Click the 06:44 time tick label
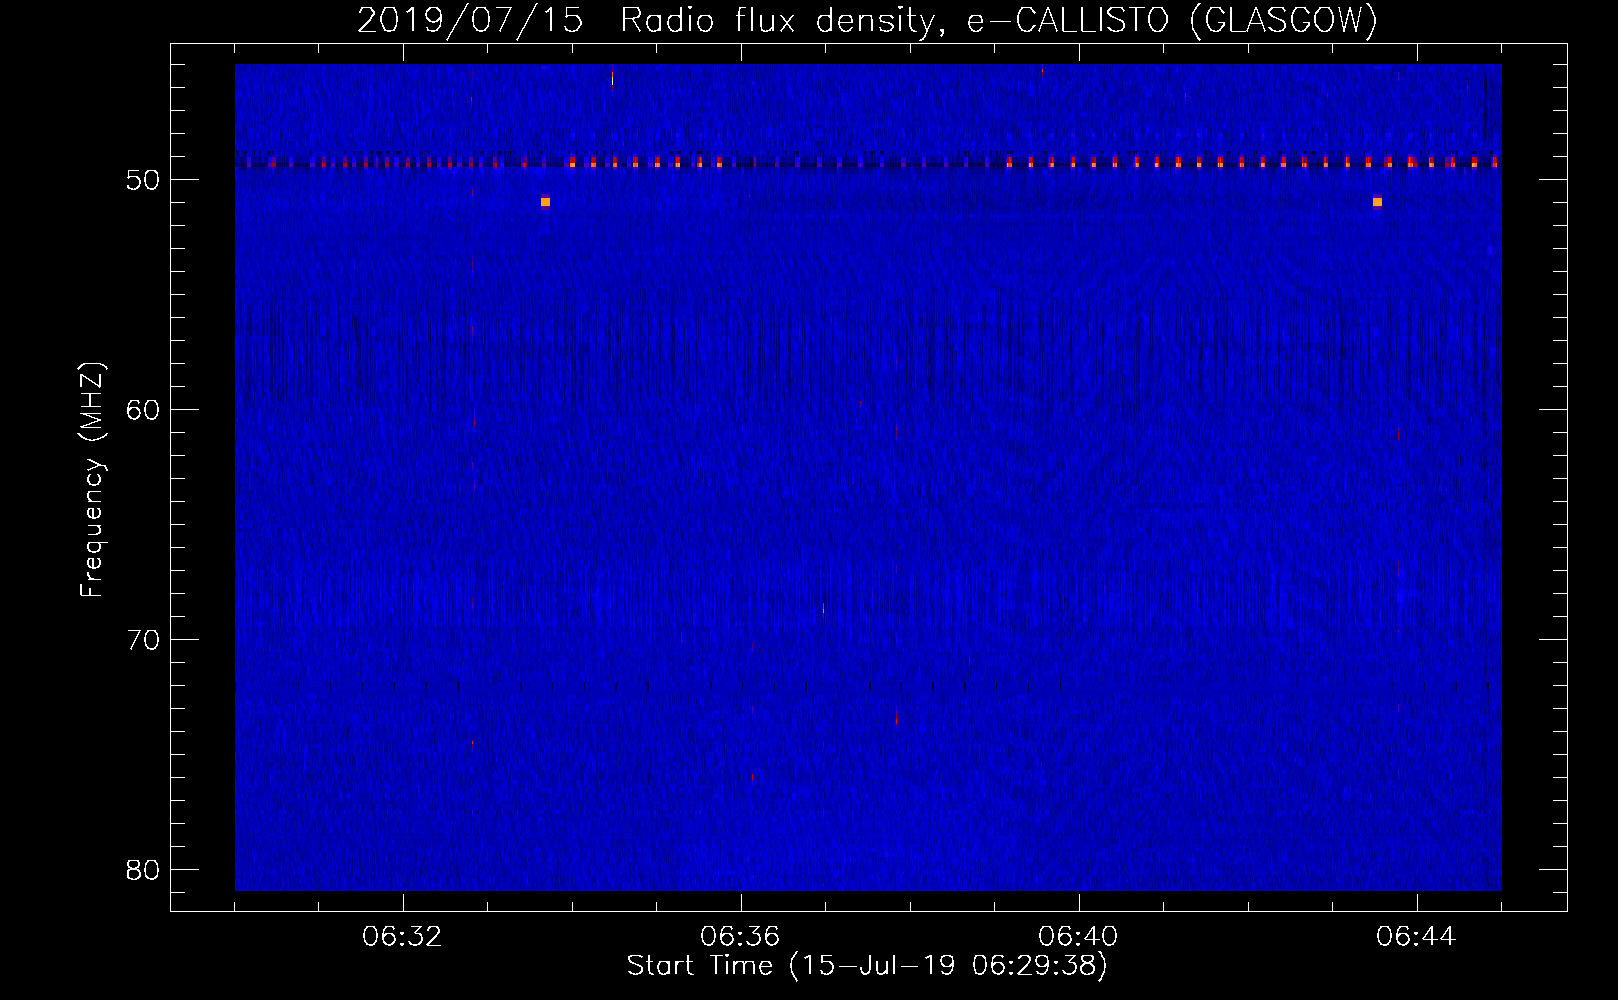The width and height of the screenshot is (1618, 1000). point(1416,937)
